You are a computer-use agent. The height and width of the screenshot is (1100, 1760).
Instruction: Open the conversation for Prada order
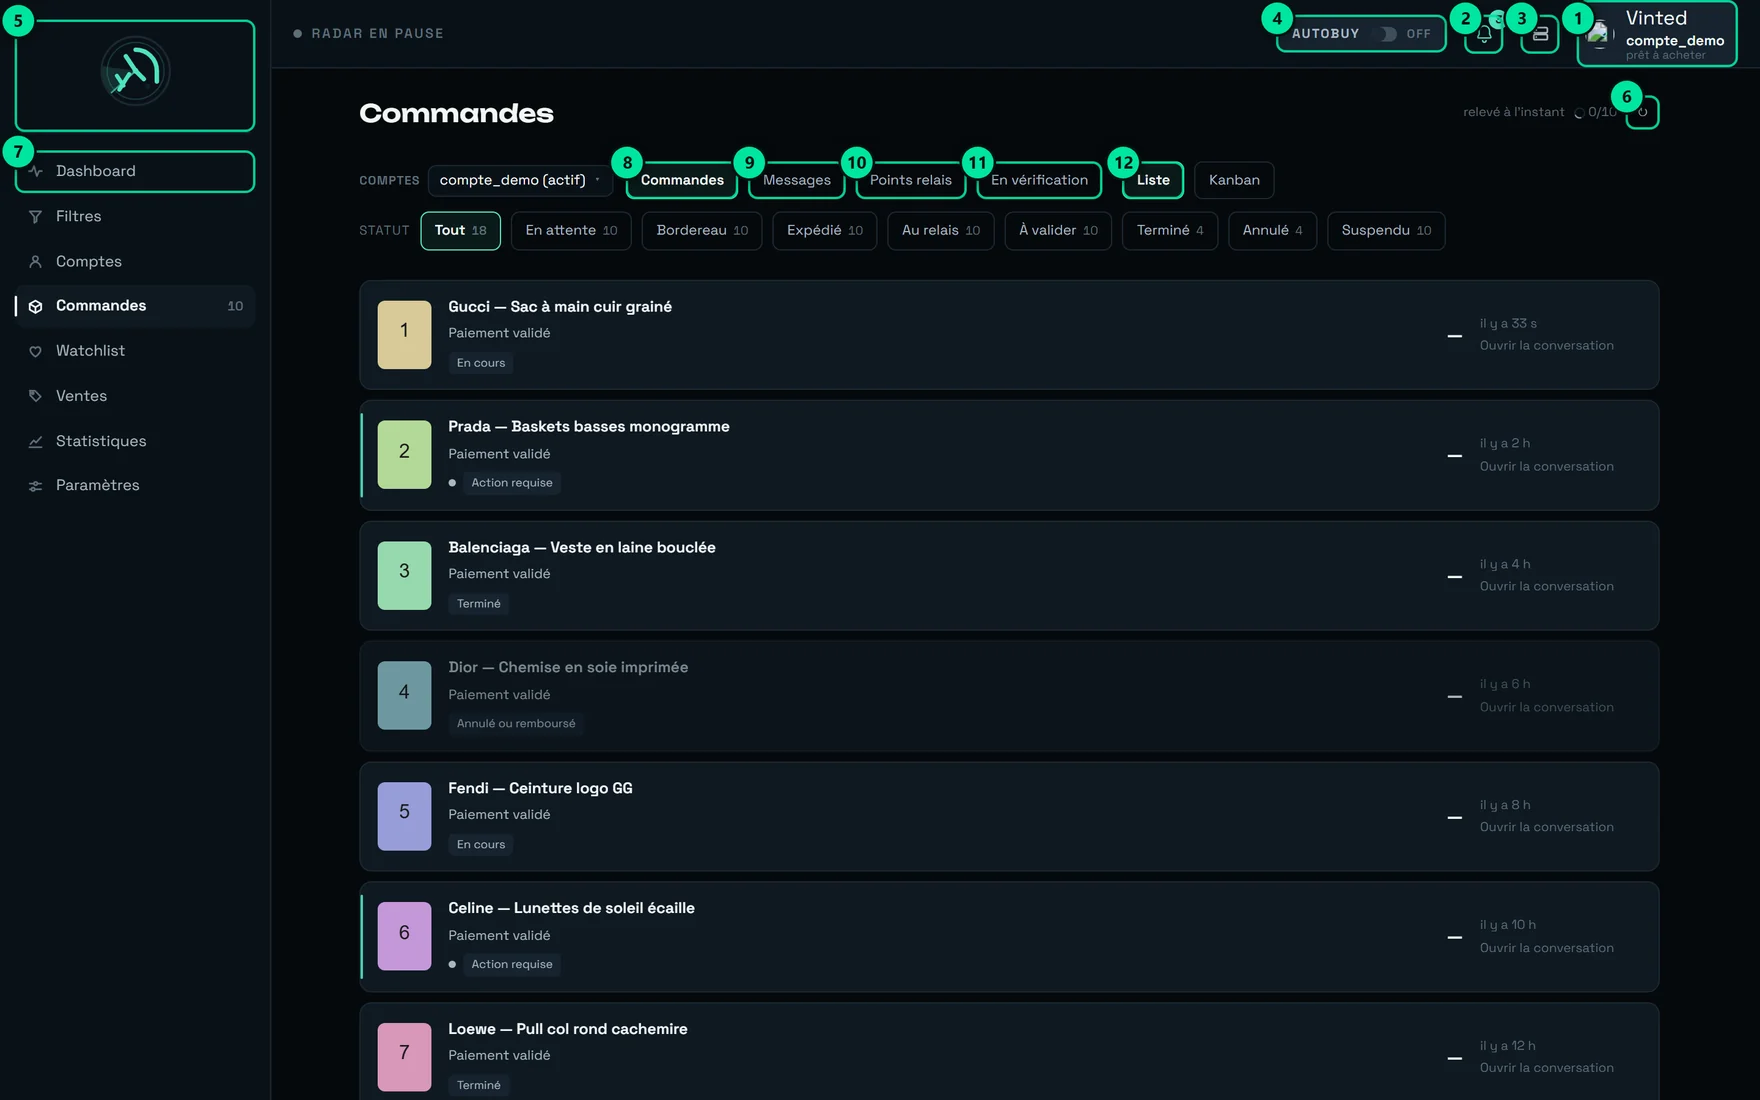click(1547, 467)
